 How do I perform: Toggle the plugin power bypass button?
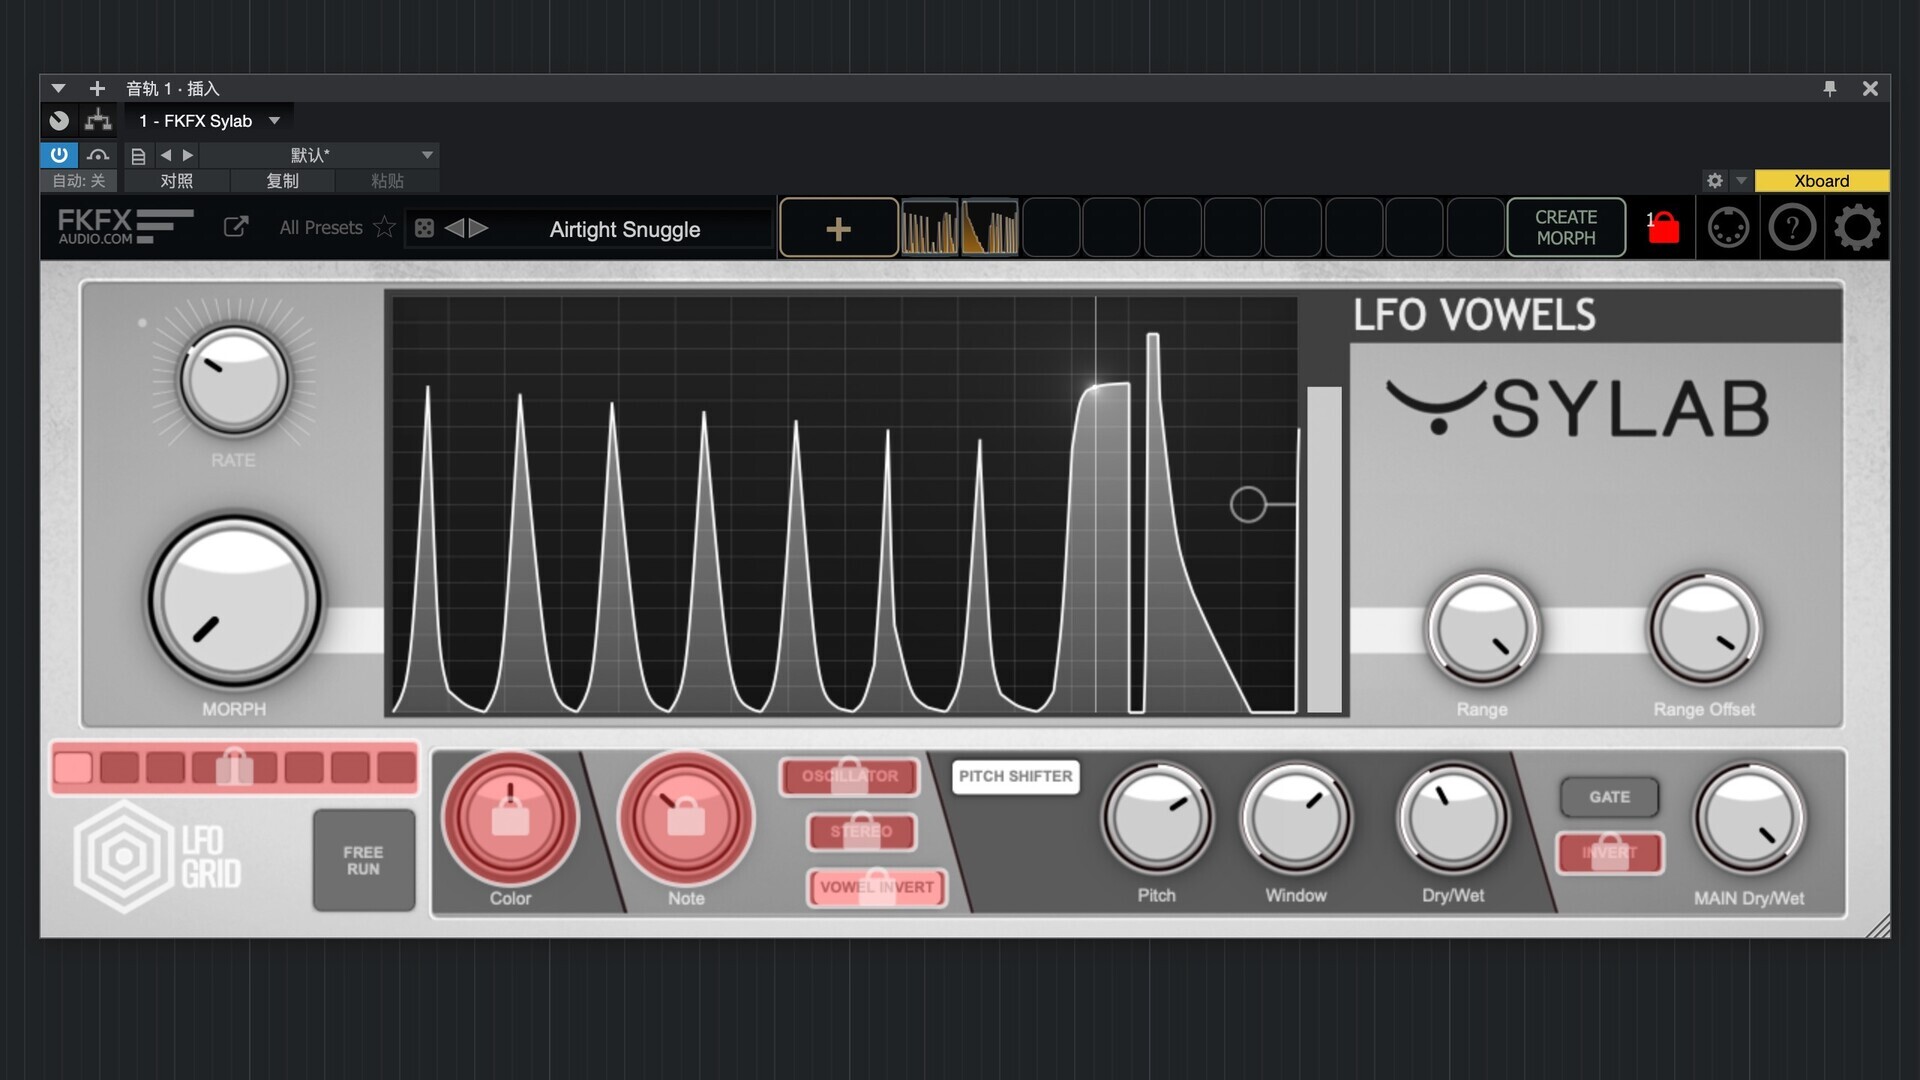(x=59, y=155)
